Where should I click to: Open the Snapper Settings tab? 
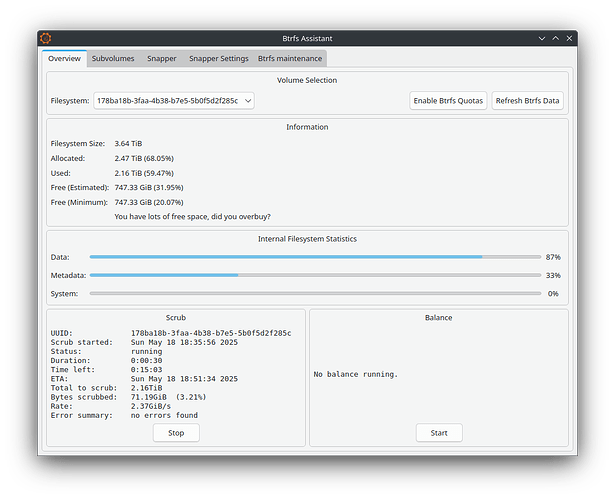pos(218,58)
